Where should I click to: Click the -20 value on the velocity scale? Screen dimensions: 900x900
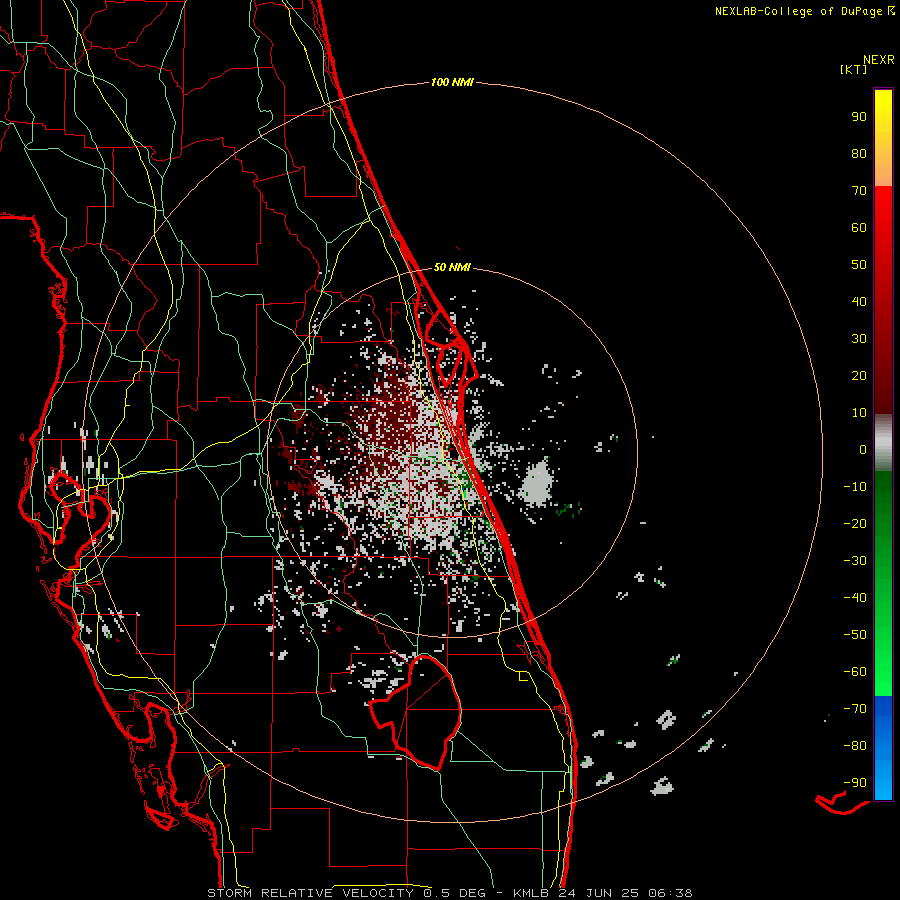pyautogui.click(x=855, y=524)
